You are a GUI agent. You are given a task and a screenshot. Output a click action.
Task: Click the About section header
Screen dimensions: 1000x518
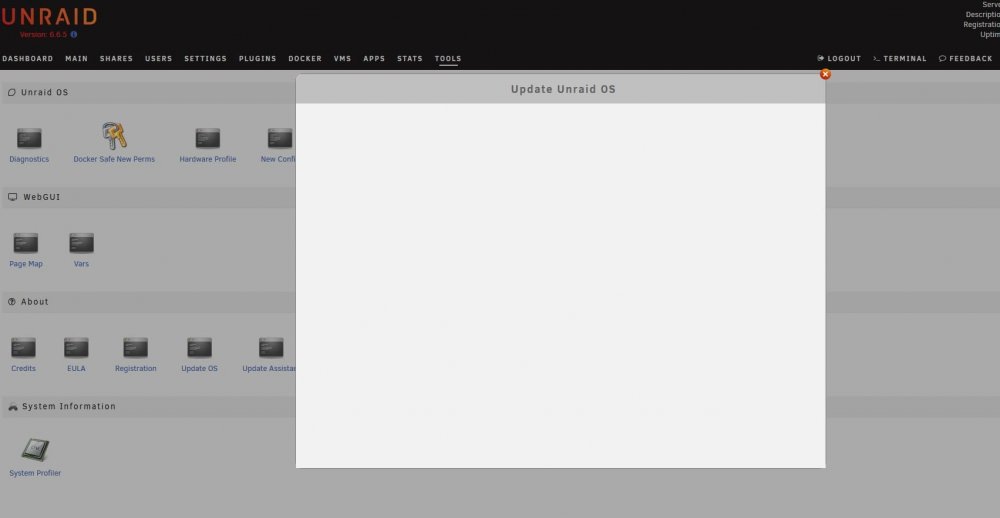pyautogui.click(x=28, y=302)
